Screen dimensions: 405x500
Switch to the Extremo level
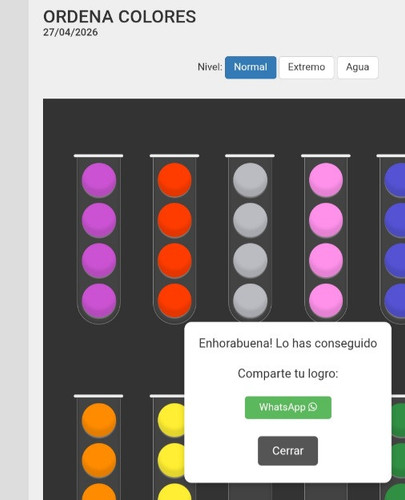(306, 67)
